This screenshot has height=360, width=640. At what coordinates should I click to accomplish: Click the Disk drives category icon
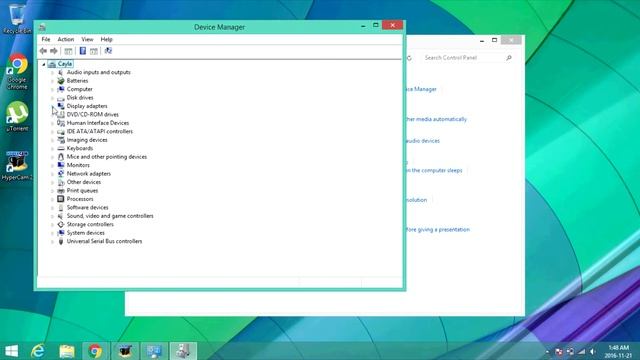tap(61, 98)
